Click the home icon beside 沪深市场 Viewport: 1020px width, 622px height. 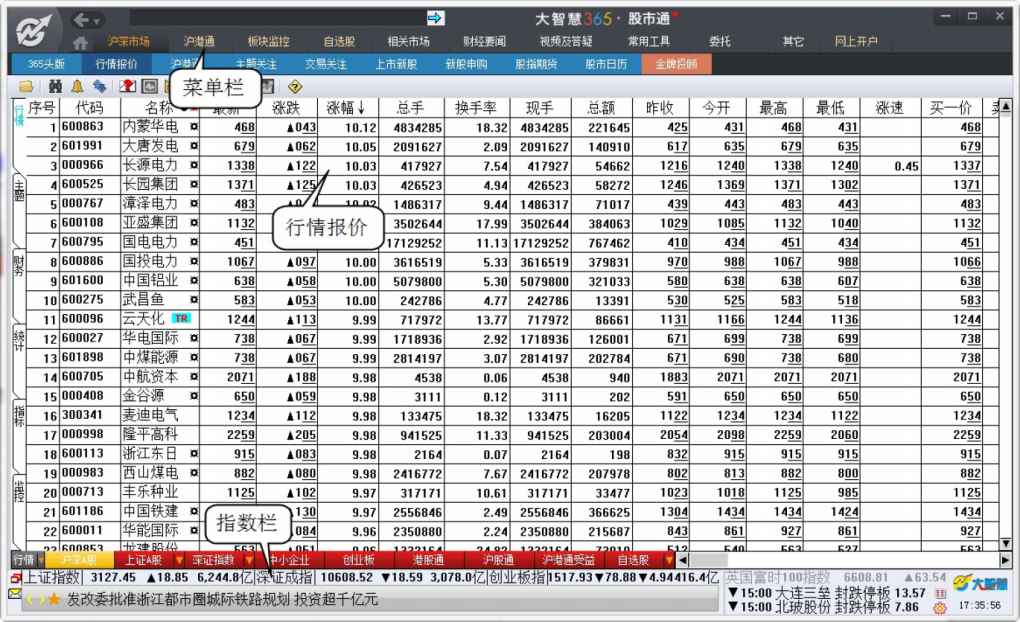click(80, 43)
